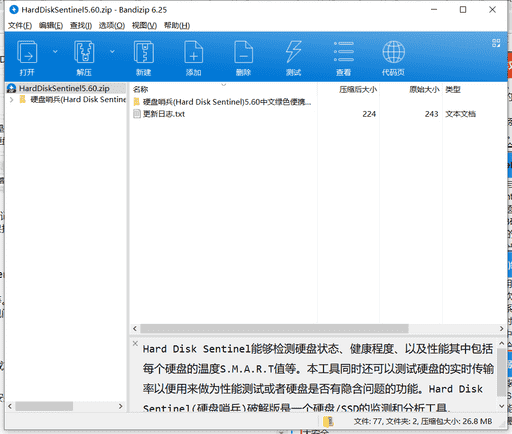Click tree pane scrollbar right arrow
Image resolution: width=512 pixels, height=434 pixels.
pyautogui.click(x=121, y=406)
